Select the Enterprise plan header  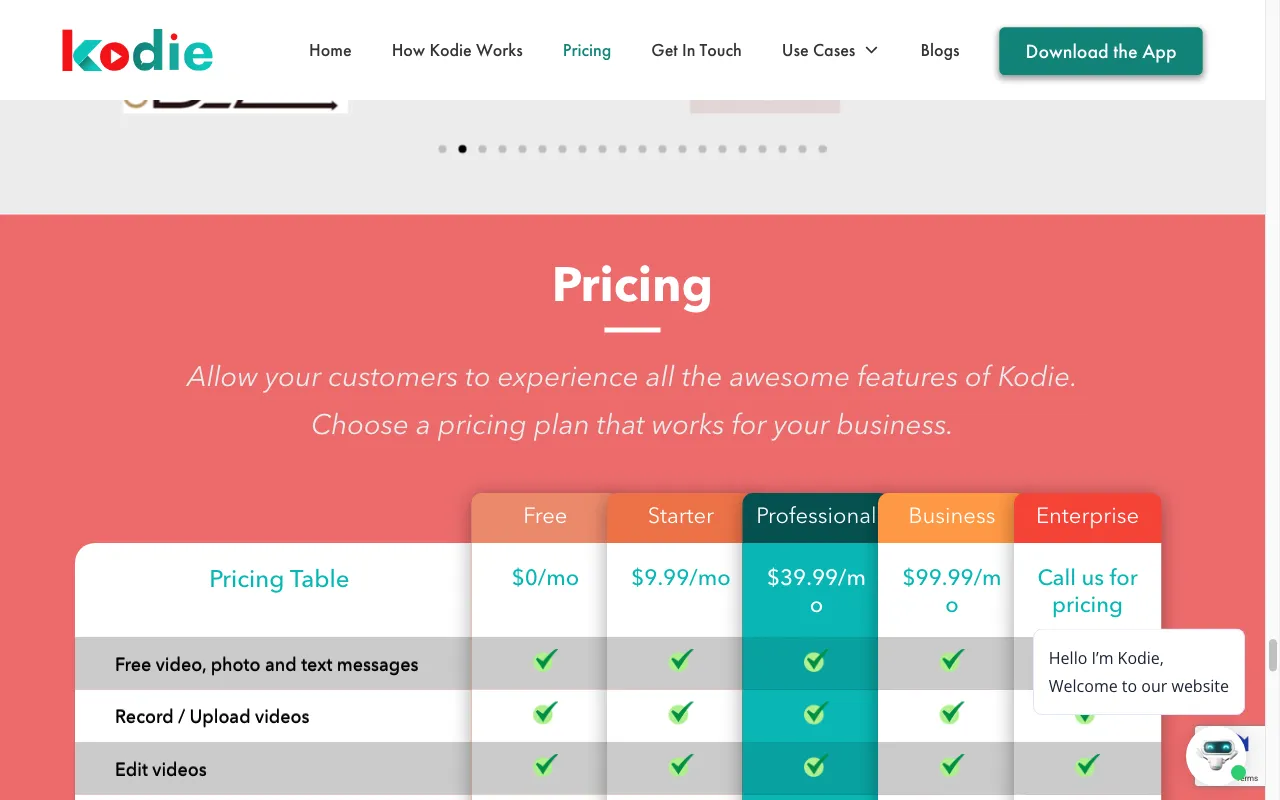pyautogui.click(x=1087, y=517)
